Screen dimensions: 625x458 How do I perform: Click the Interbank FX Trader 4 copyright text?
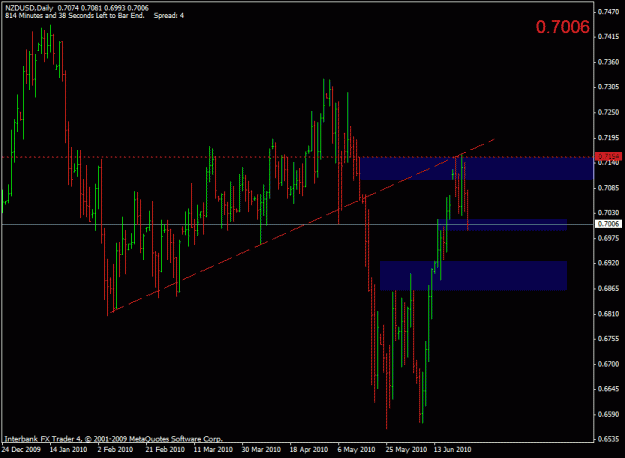[x=113, y=439]
